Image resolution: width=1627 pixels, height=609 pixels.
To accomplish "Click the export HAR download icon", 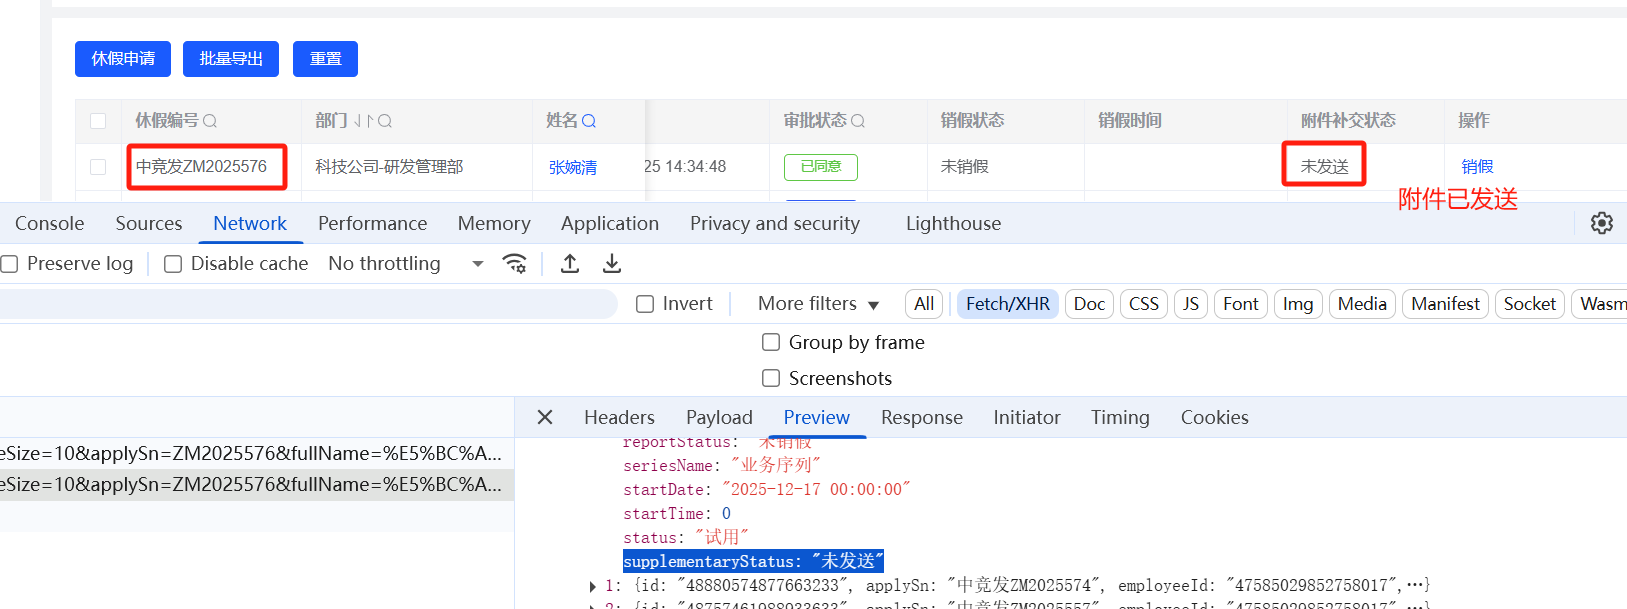I will point(612,263).
